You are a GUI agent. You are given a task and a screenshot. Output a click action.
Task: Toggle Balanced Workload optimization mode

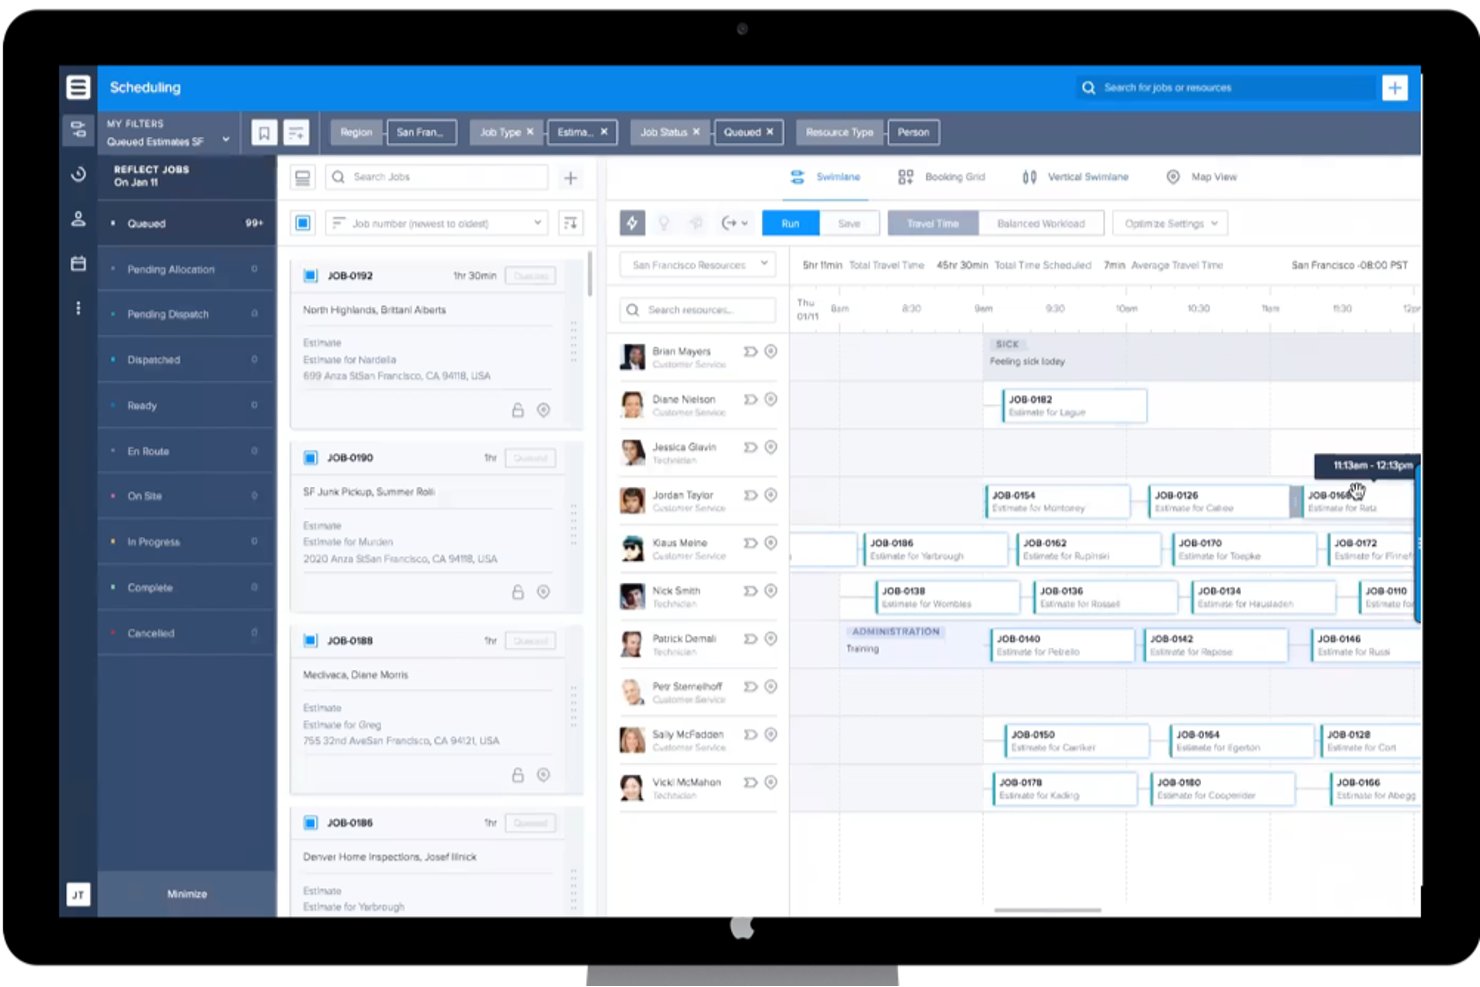pyautogui.click(x=1040, y=223)
